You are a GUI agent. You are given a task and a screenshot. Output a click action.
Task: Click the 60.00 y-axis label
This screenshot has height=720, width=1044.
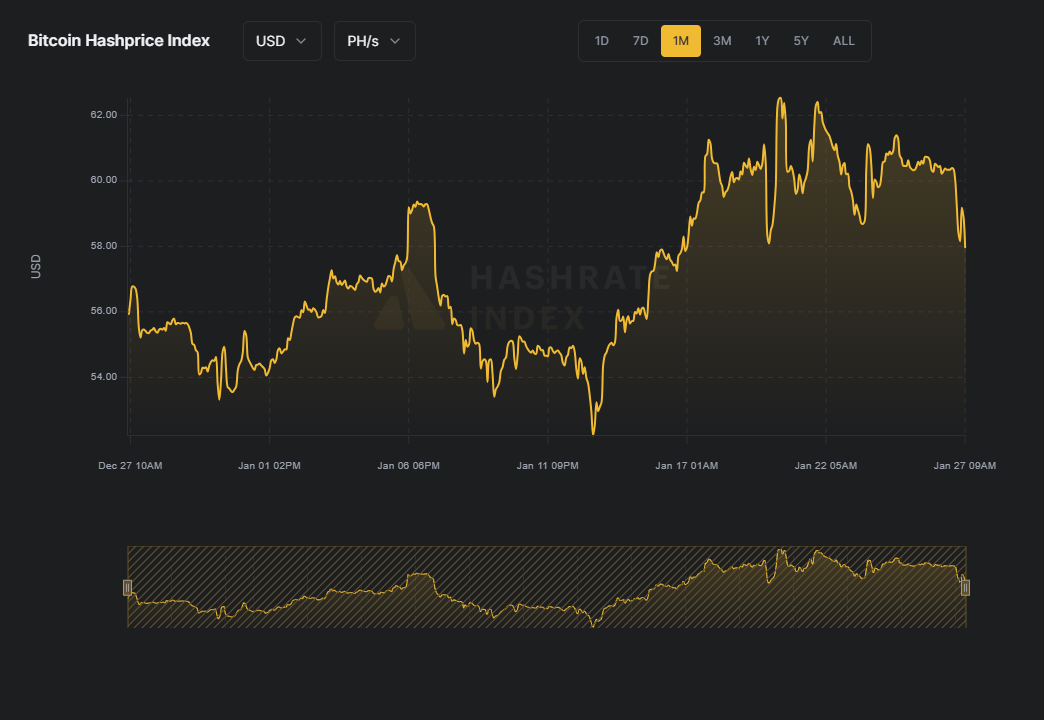pyautogui.click(x=104, y=180)
